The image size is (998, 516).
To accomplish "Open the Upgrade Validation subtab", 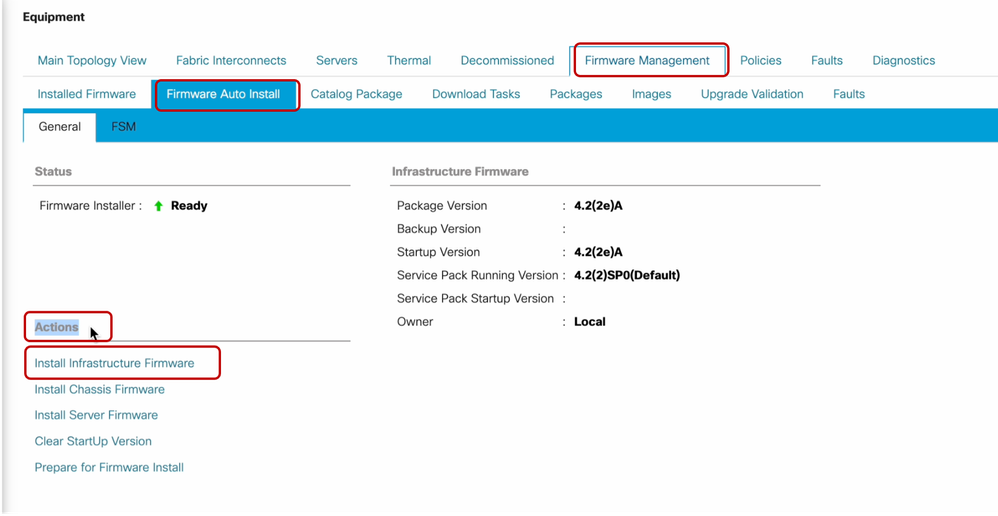I will (752, 94).
